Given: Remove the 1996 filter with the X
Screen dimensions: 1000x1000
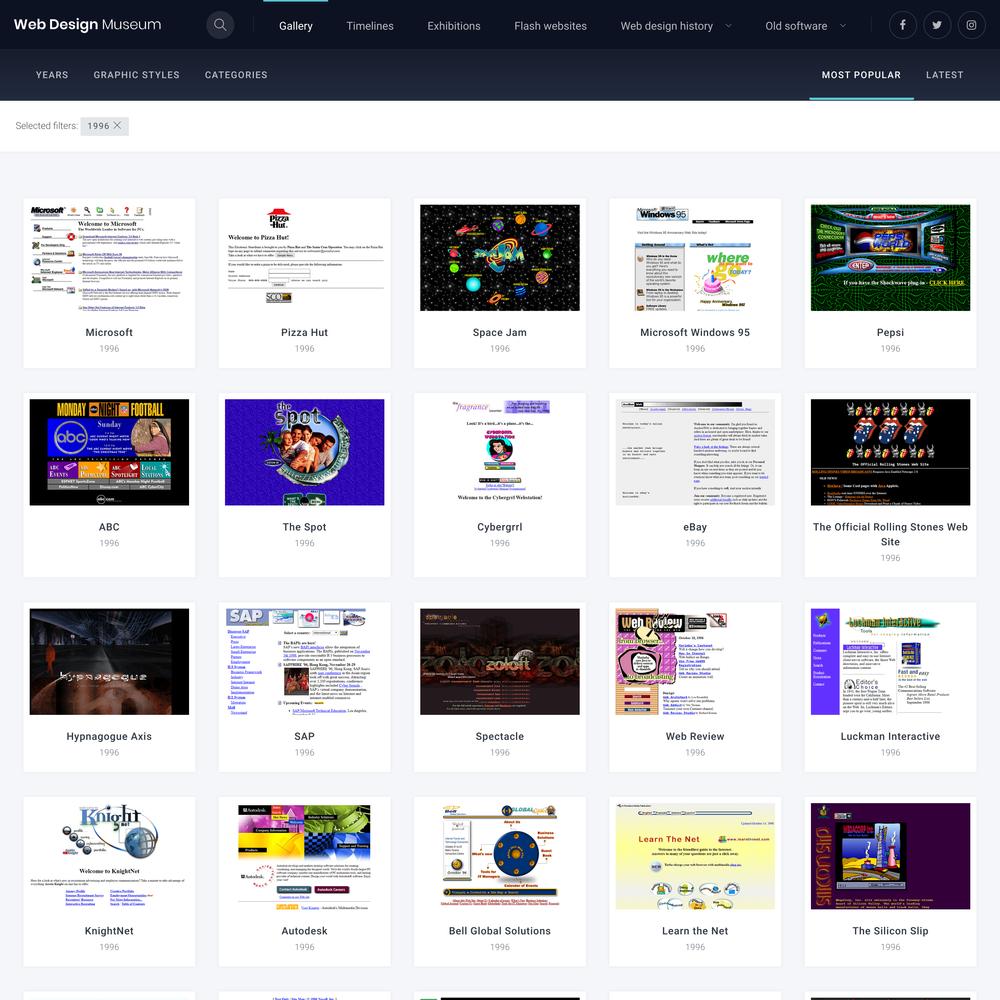Looking at the screenshot, I should pos(117,126).
